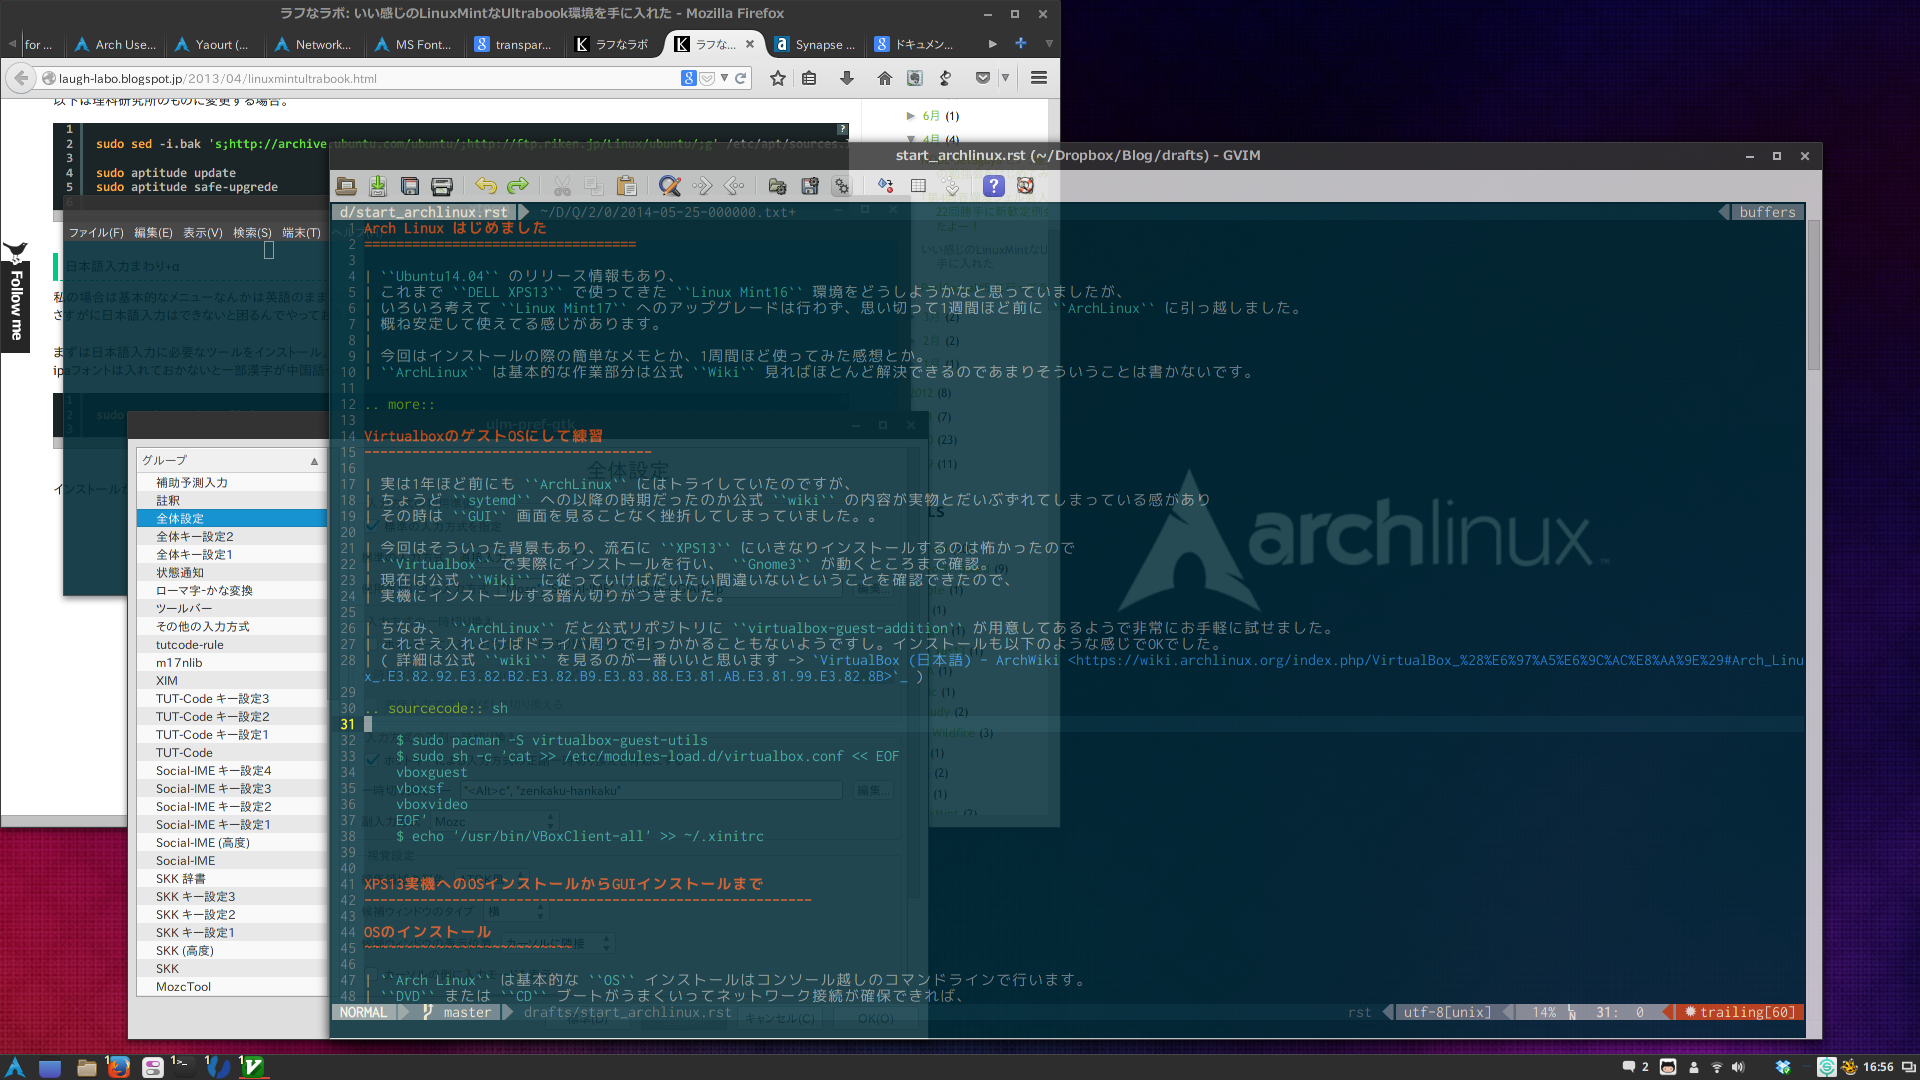
Task: Select SKK 辞書 in group list
Action: tap(232, 878)
